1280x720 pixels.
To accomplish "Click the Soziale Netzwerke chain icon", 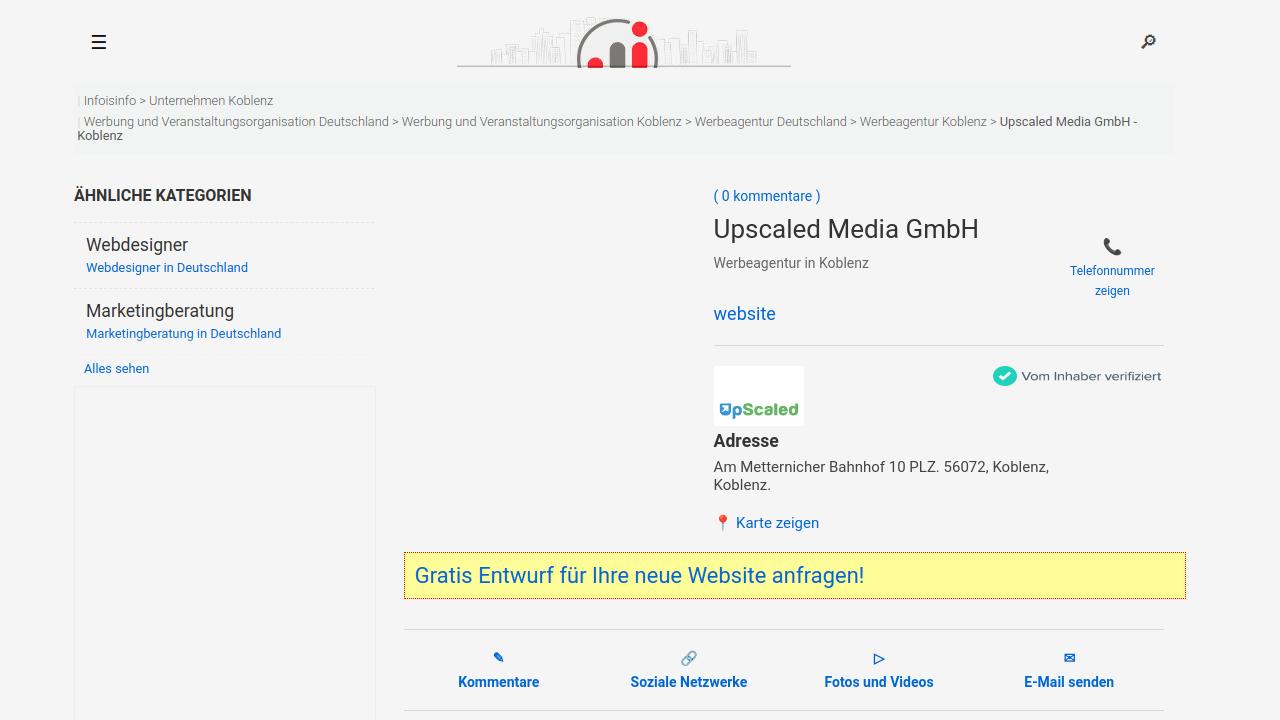I will (689, 658).
